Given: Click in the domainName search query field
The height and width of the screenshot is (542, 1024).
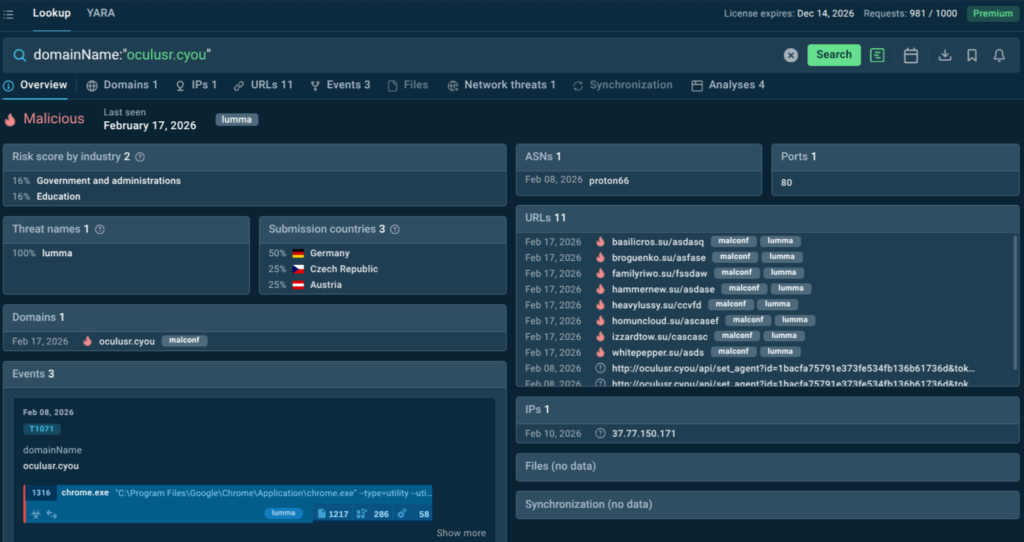Looking at the screenshot, I should coord(400,55).
